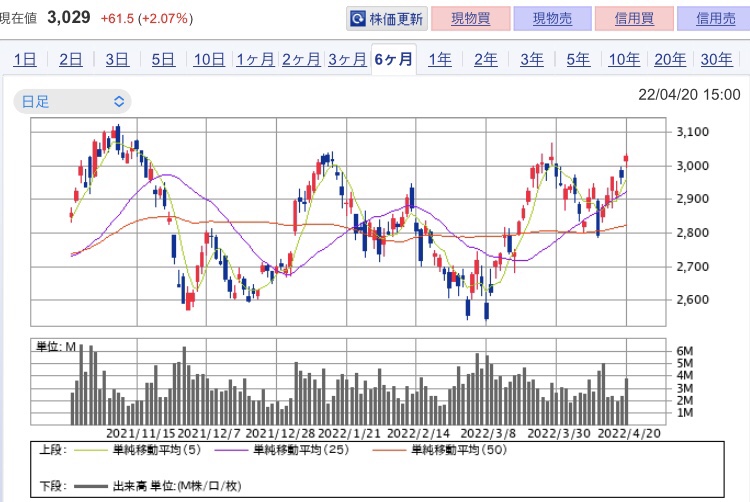Open the 日足 chart interval dropdown
Viewport: 750px width, 502px height.
point(71,101)
